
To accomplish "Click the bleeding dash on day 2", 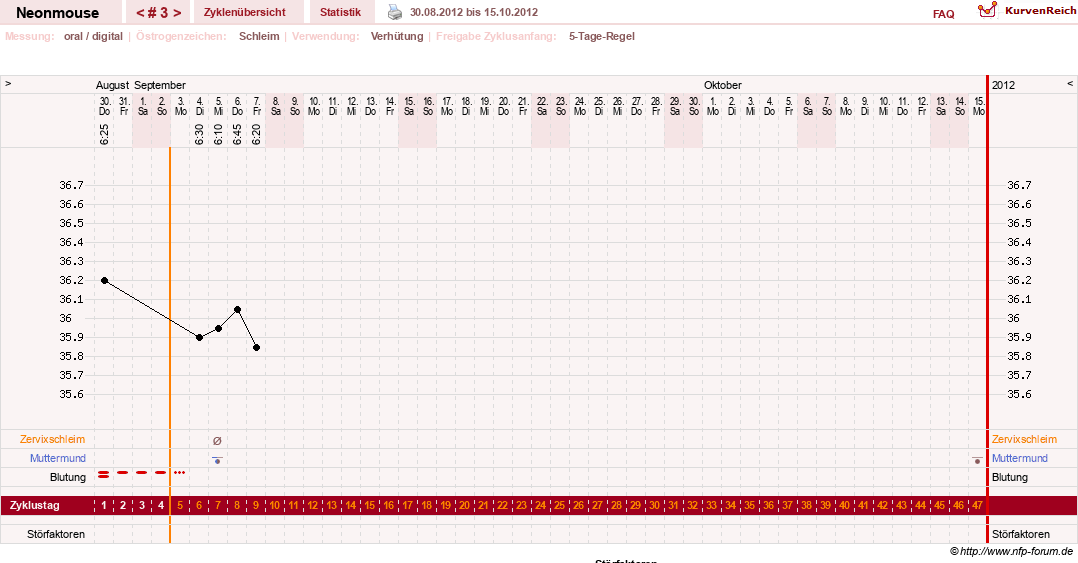I will point(122,472).
